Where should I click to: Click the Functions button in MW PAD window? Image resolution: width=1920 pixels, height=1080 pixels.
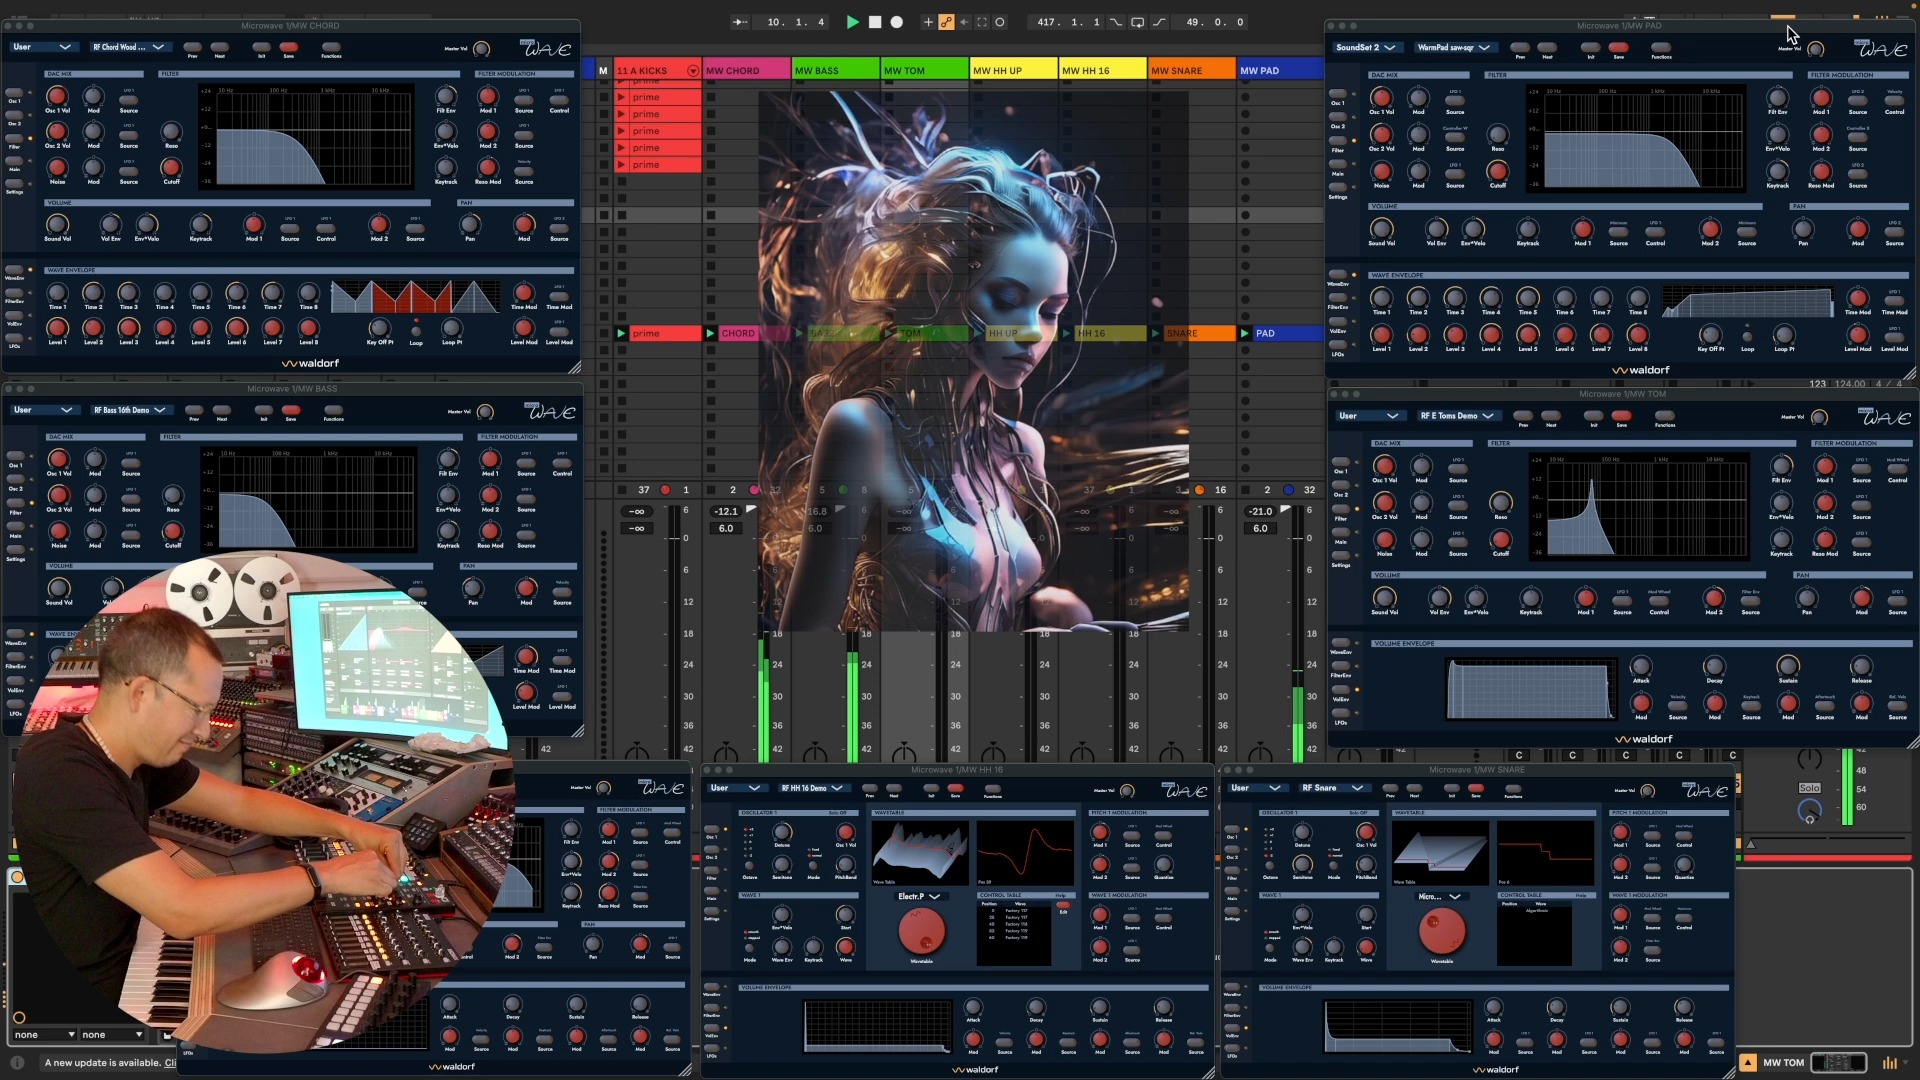click(1661, 49)
